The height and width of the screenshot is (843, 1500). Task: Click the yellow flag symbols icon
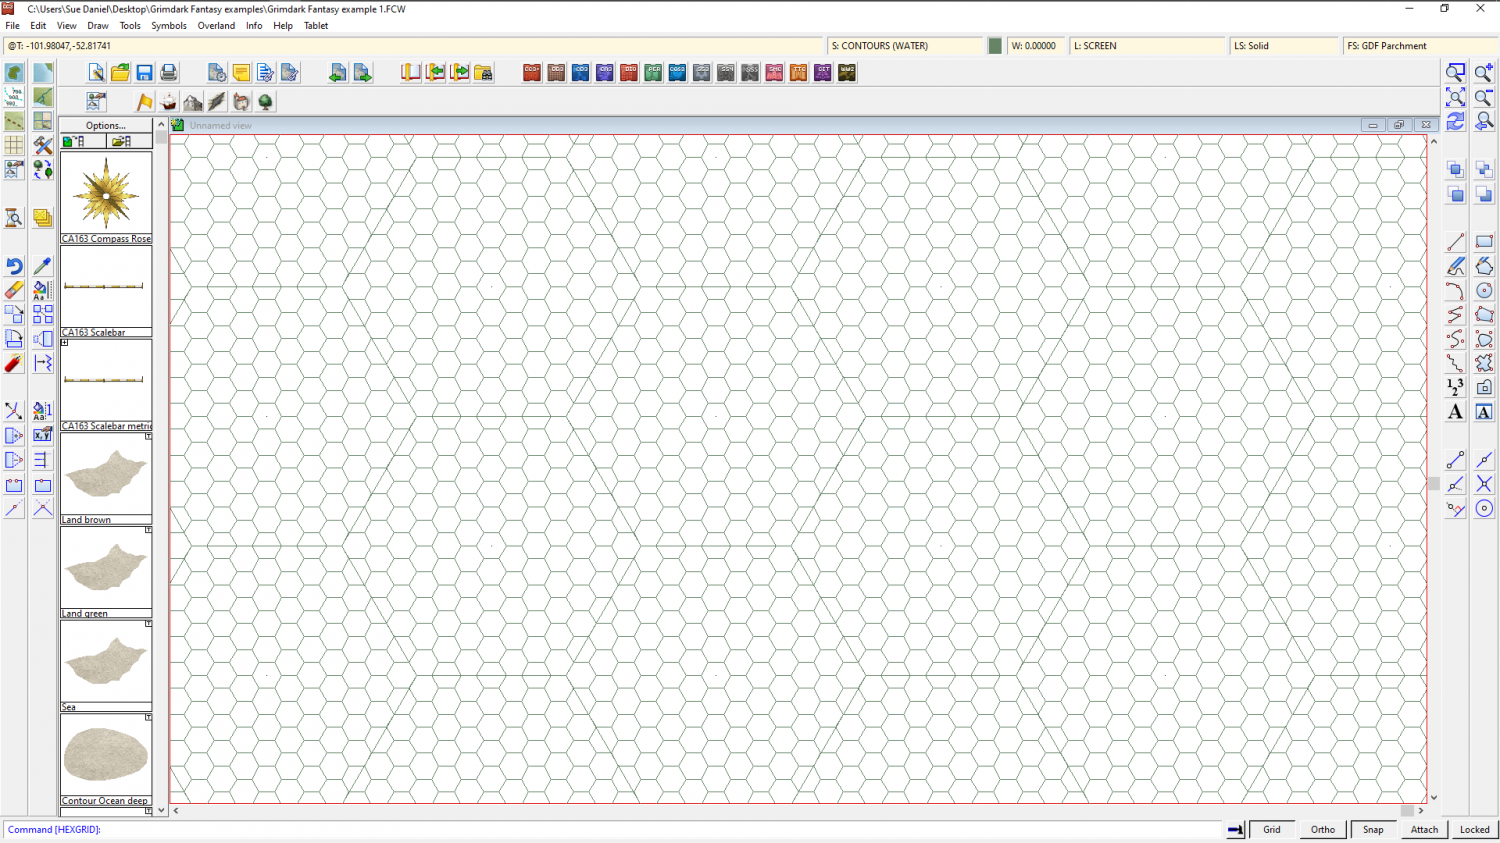(x=145, y=102)
